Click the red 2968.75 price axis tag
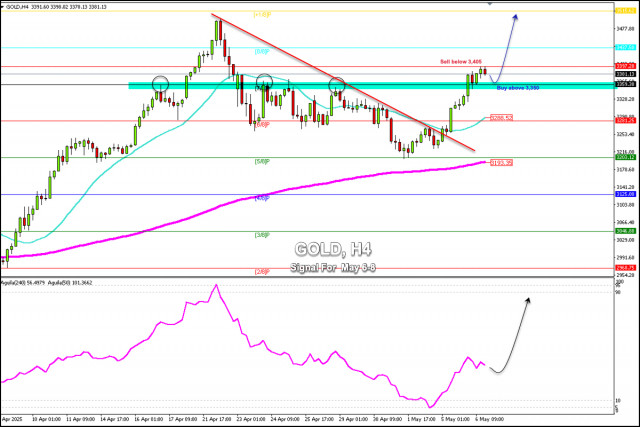The image size is (640, 427). (626, 268)
